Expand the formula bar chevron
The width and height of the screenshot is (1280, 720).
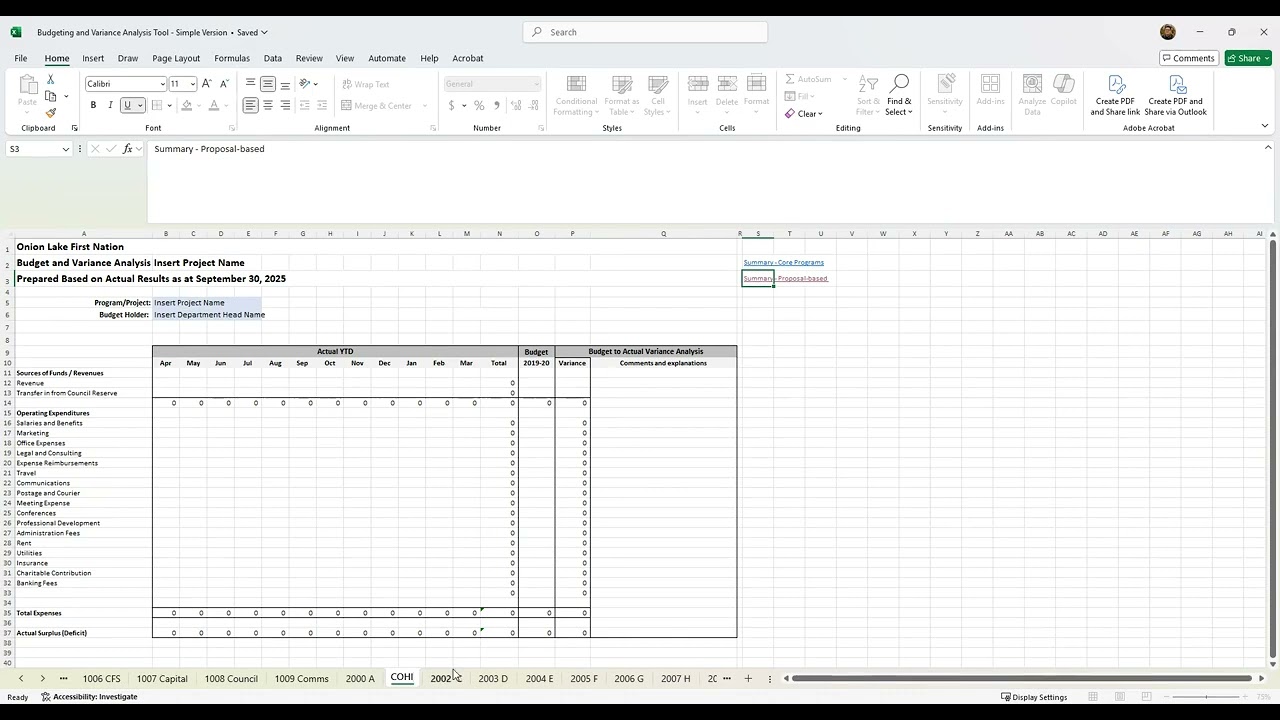pyautogui.click(x=1268, y=148)
